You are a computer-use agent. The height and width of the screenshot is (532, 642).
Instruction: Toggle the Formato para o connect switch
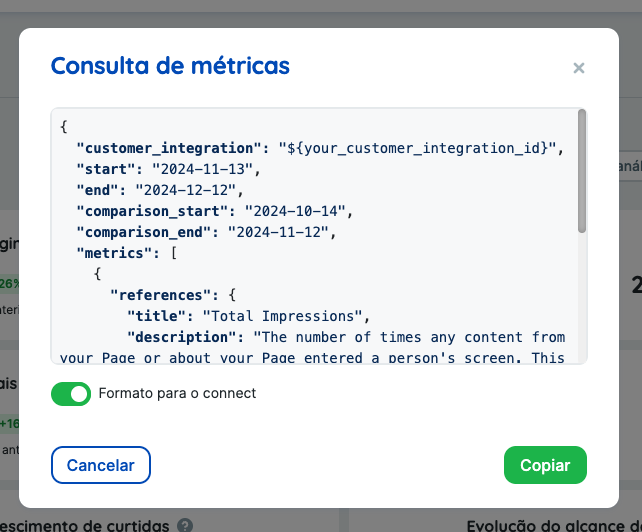coord(71,394)
